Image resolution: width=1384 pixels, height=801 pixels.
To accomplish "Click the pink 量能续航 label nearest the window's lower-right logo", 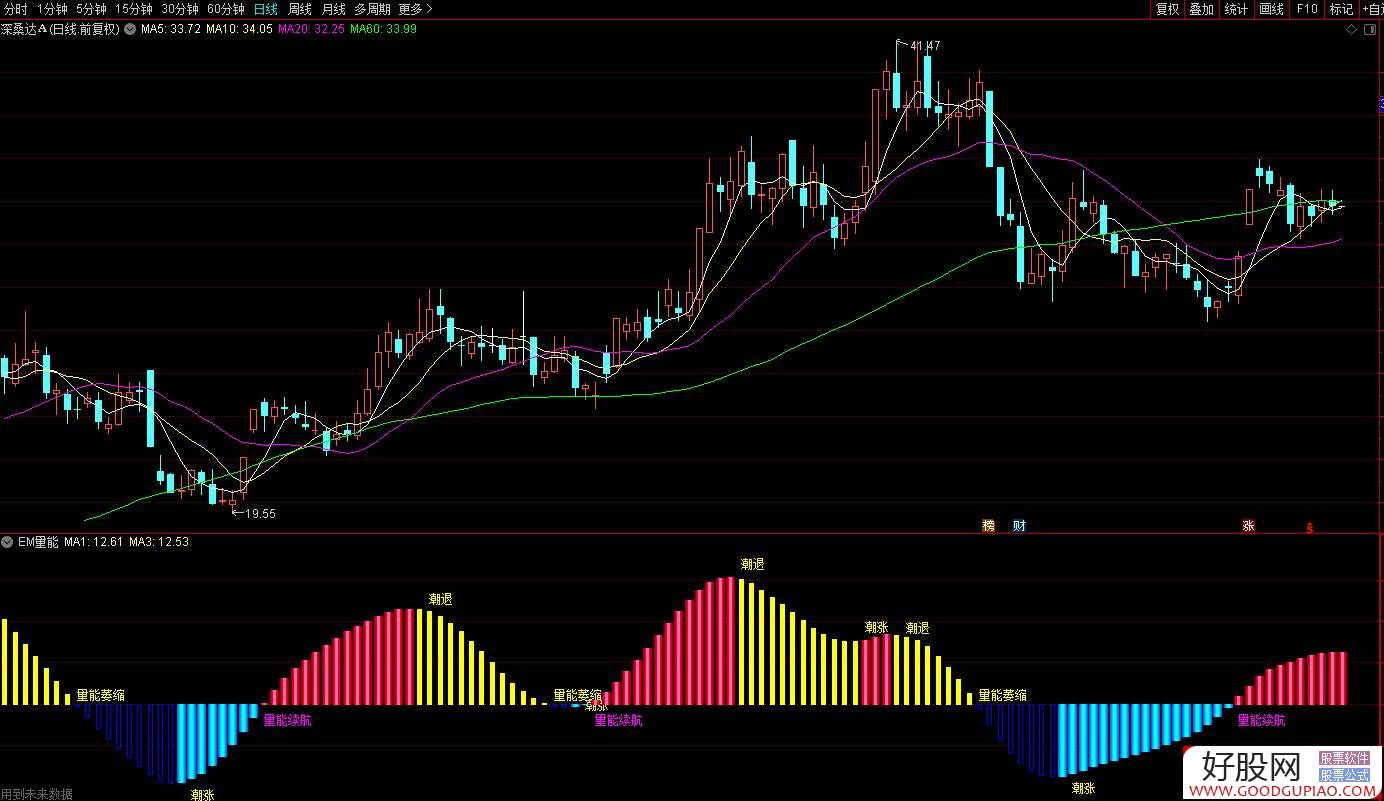I will pyautogui.click(x=1262, y=720).
